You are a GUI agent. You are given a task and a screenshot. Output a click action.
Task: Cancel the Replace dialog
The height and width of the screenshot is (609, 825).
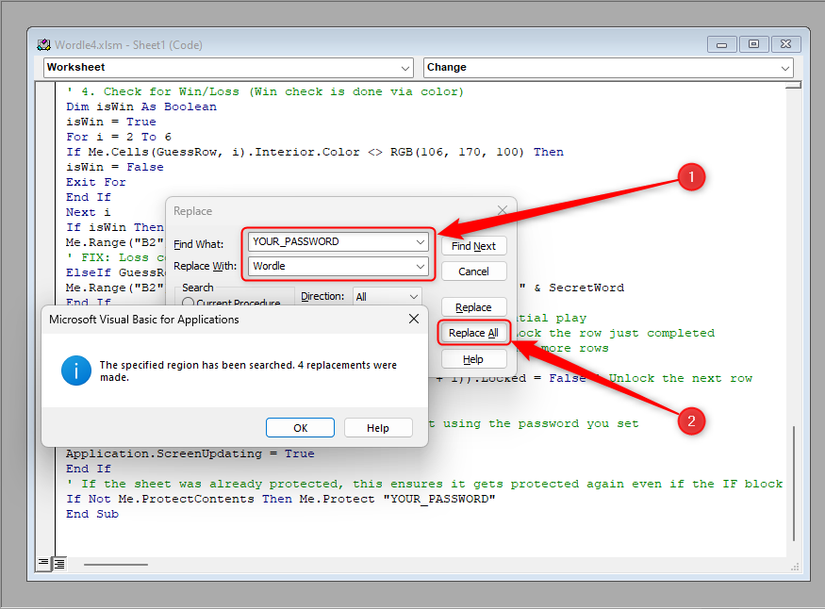coord(473,270)
